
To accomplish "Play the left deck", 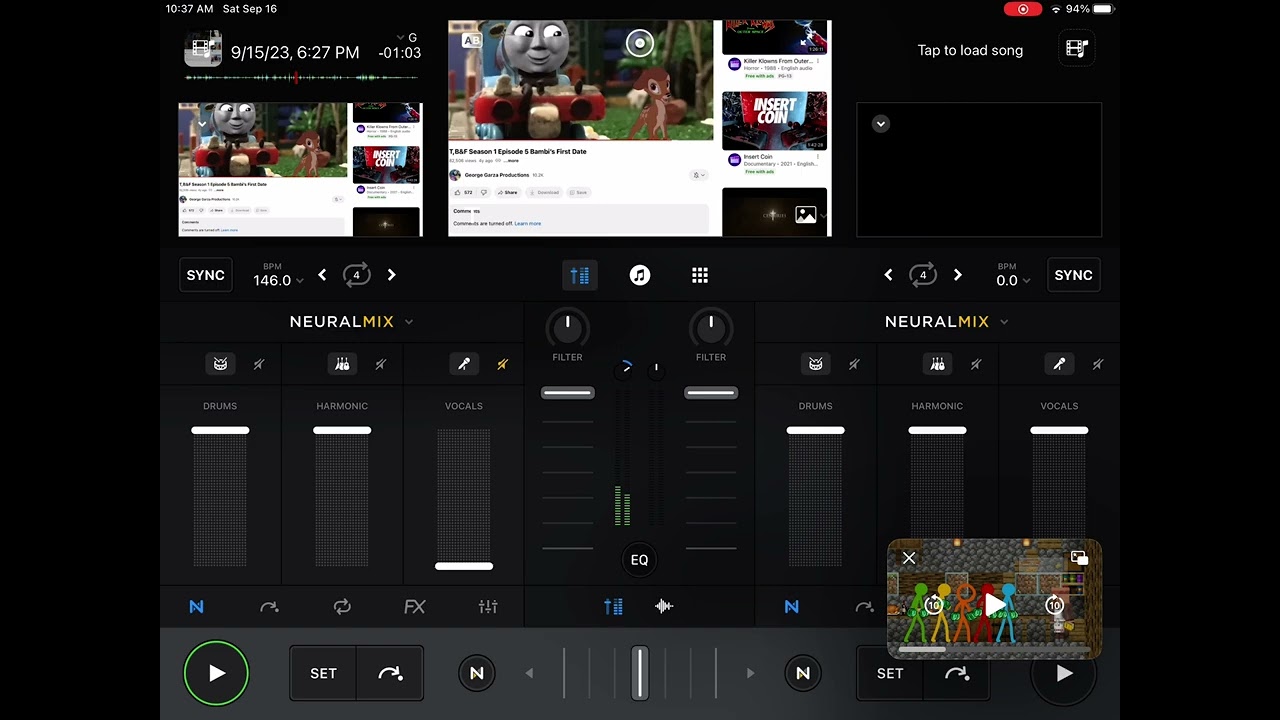I will coord(216,673).
